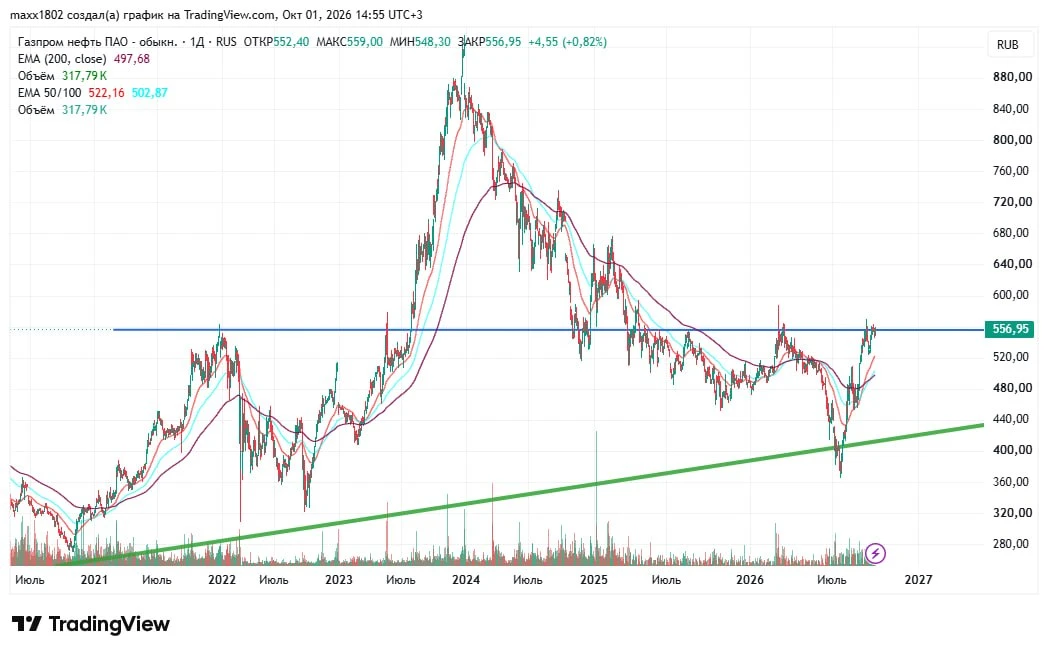Image resolution: width=1048 pixels, height=654 pixels.
Task: Click the +4,55 (+0,82%) change value
Action: pos(567,42)
